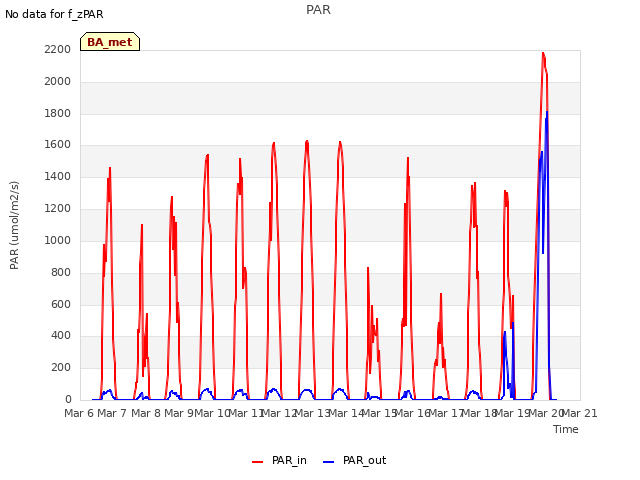Click the 400 y-axis tick label

click(x=61, y=336)
